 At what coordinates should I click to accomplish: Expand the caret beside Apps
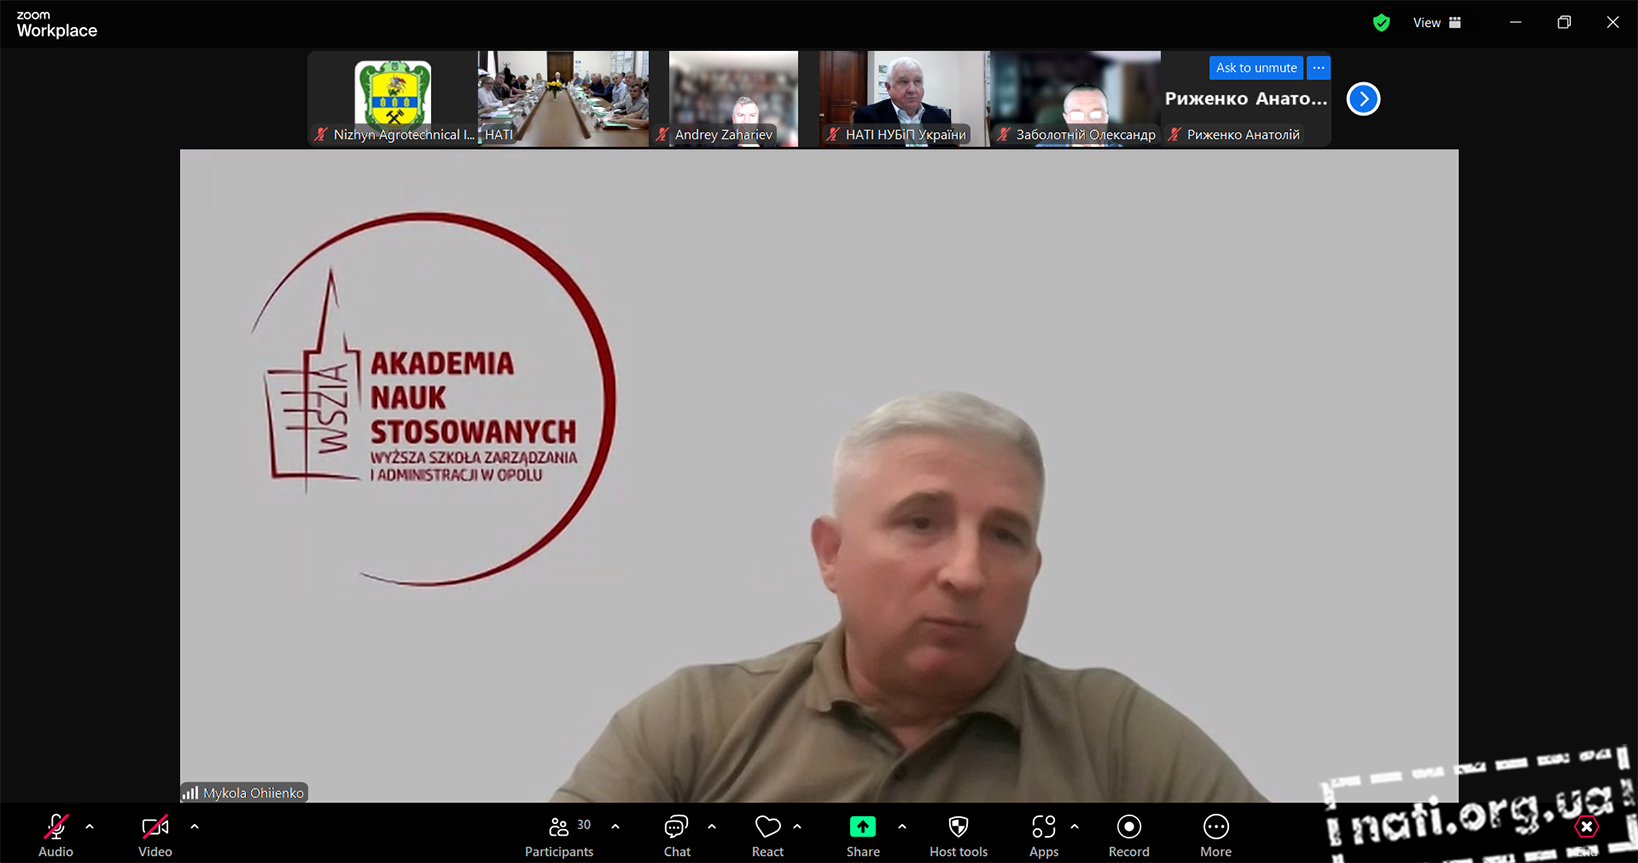click(1074, 827)
